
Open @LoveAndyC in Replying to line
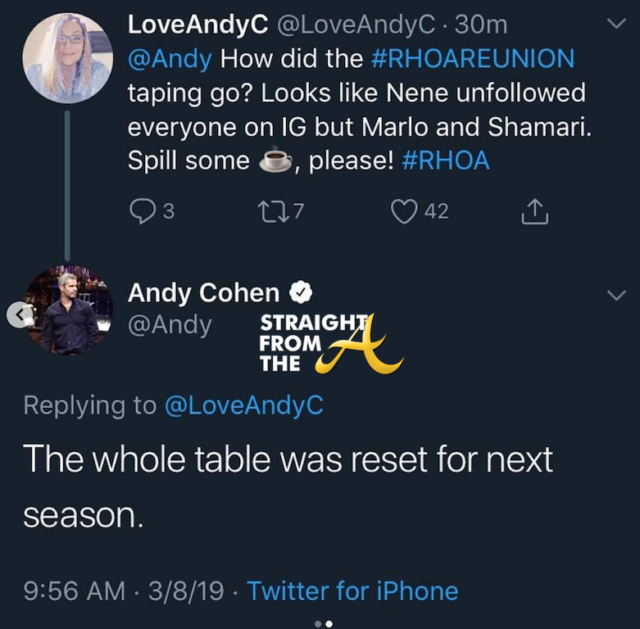[245, 405]
